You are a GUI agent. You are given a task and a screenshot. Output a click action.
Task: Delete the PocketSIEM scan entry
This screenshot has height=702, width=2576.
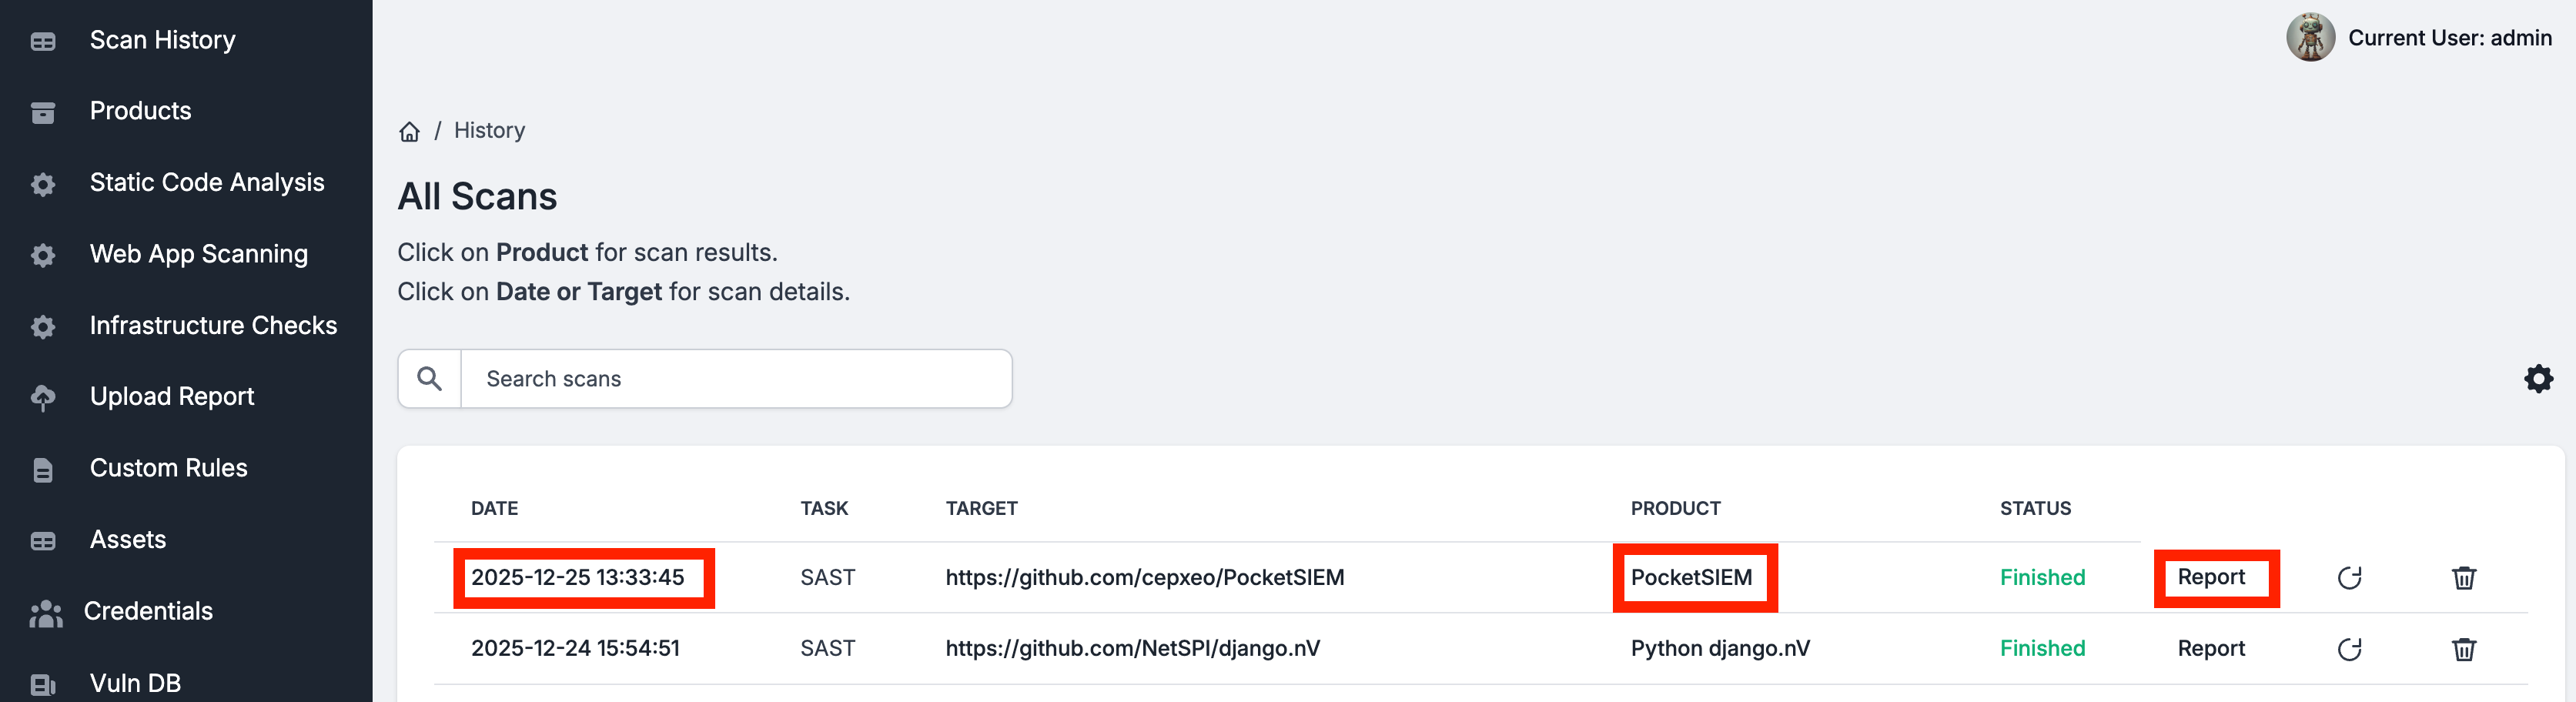point(2463,578)
